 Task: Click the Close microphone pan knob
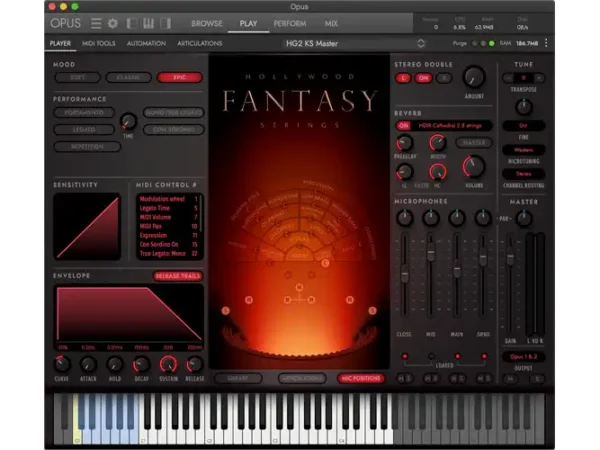click(x=404, y=218)
